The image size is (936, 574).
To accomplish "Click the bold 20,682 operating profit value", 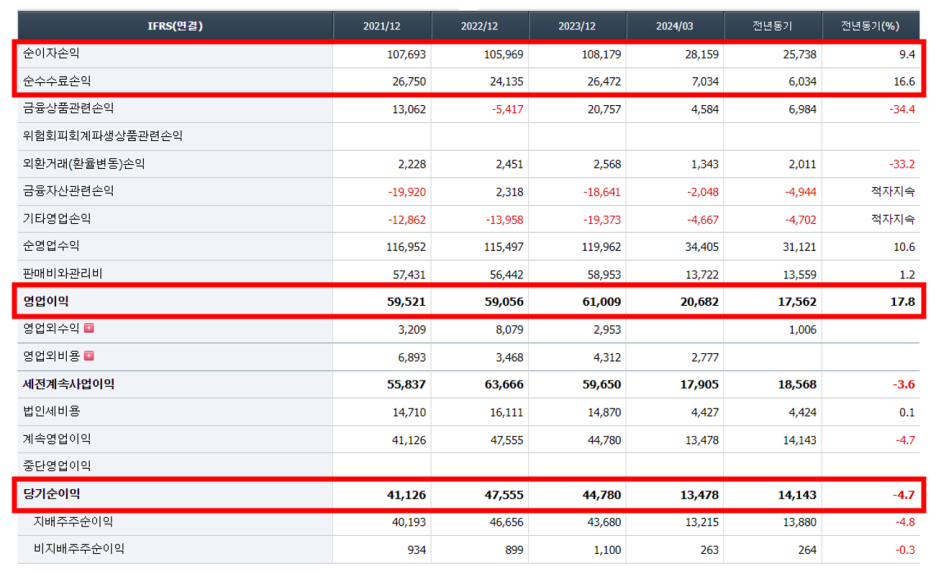I will pos(700,302).
